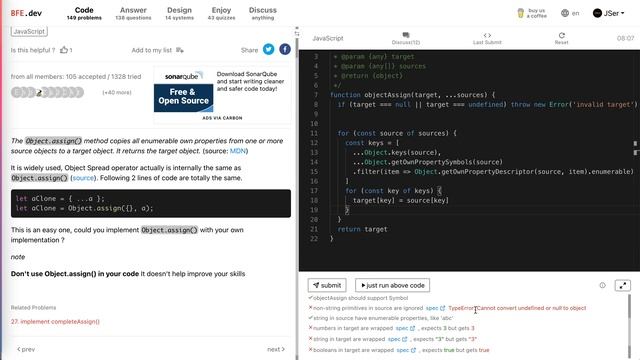Click the TypeError message text
Viewport: 640px width, 360px height.
(x=517, y=308)
